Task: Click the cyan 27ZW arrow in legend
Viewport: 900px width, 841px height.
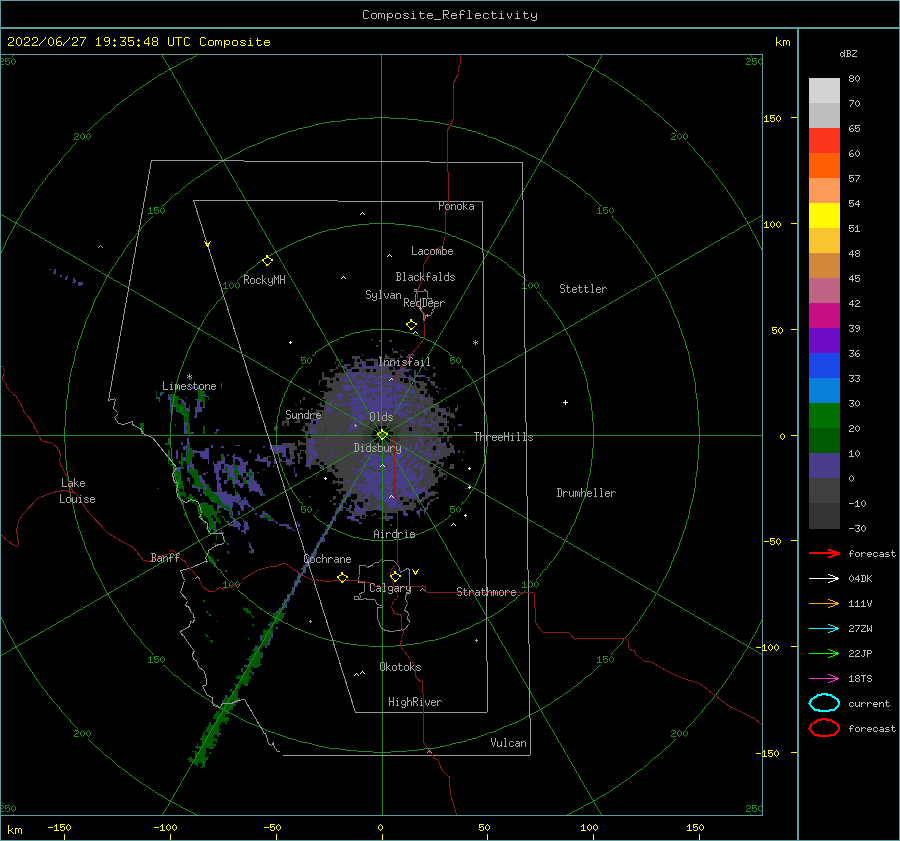Action: pos(824,629)
